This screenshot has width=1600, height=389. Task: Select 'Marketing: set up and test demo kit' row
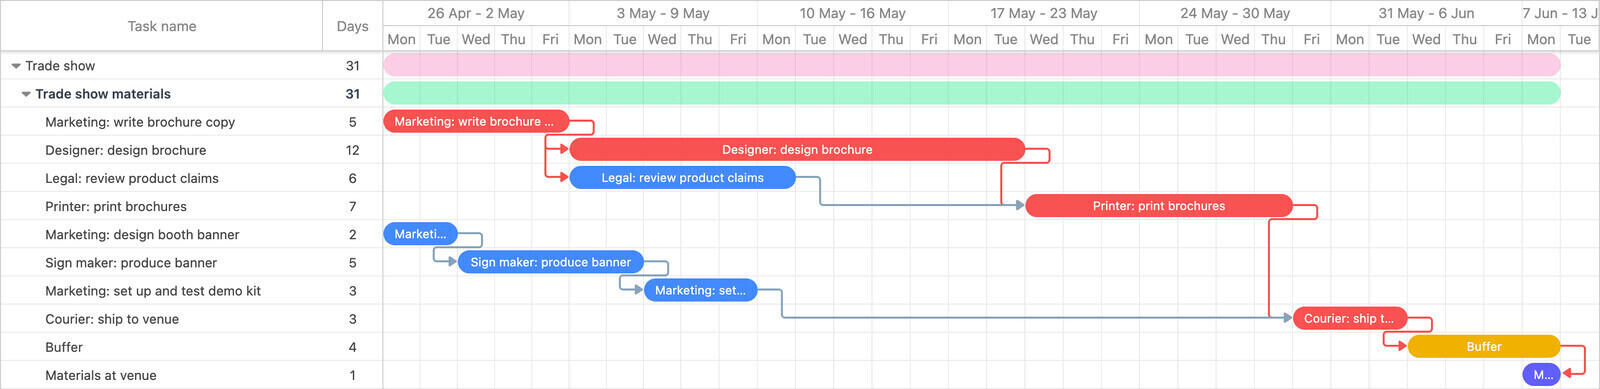click(191, 291)
